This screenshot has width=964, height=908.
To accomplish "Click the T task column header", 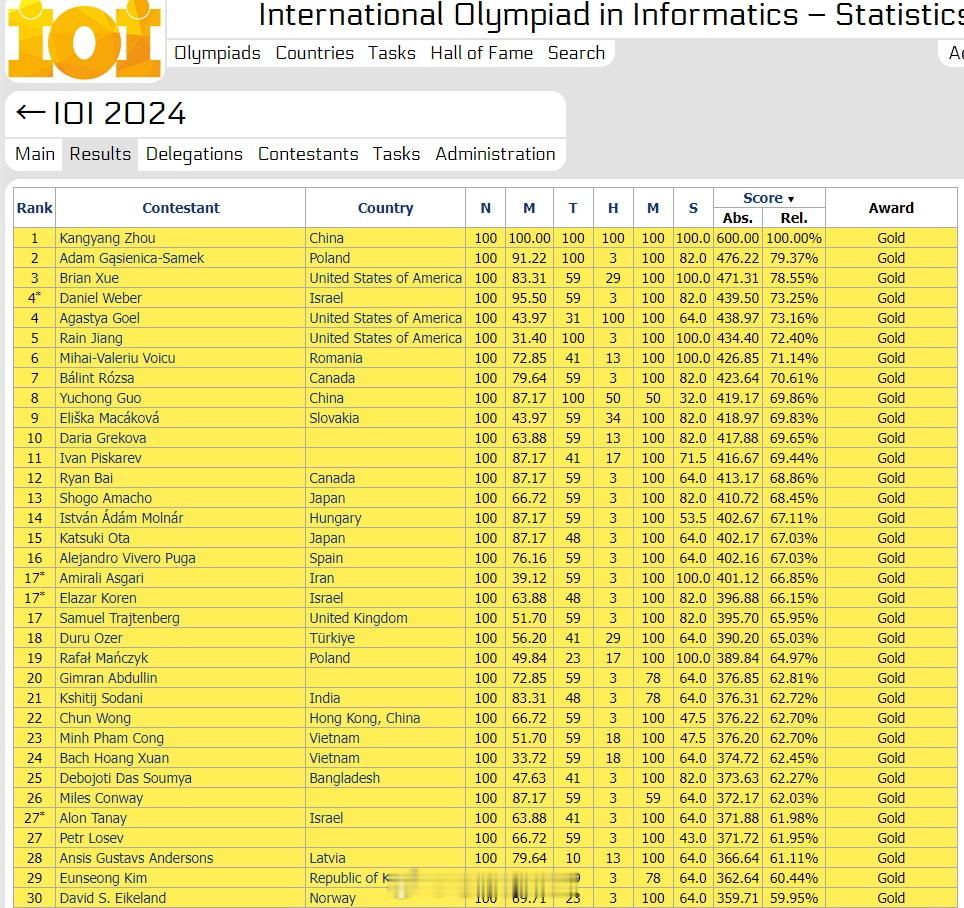I will tap(572, 208).
